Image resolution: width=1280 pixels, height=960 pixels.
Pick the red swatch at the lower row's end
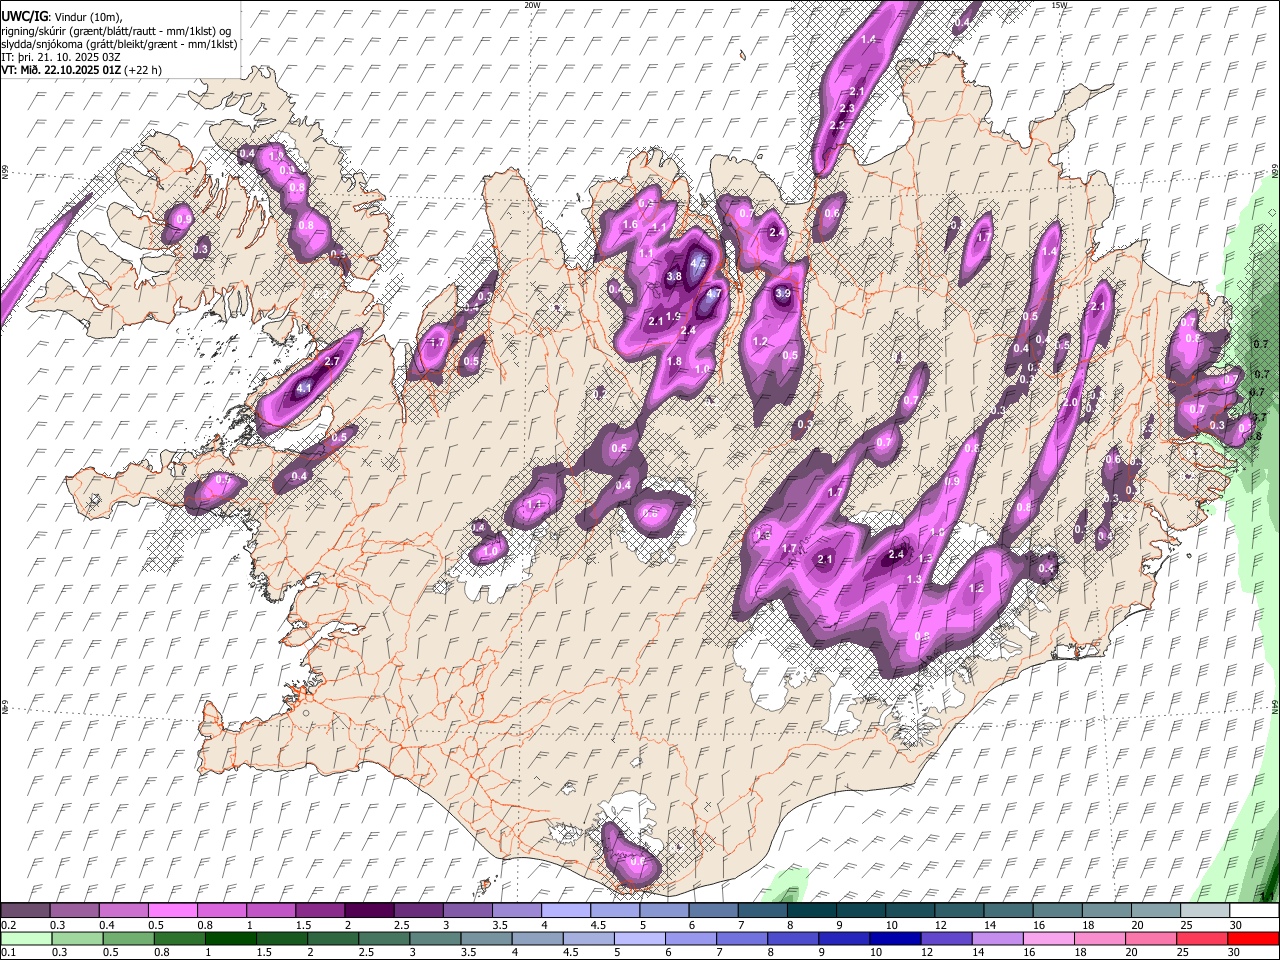click(1252, 938)
